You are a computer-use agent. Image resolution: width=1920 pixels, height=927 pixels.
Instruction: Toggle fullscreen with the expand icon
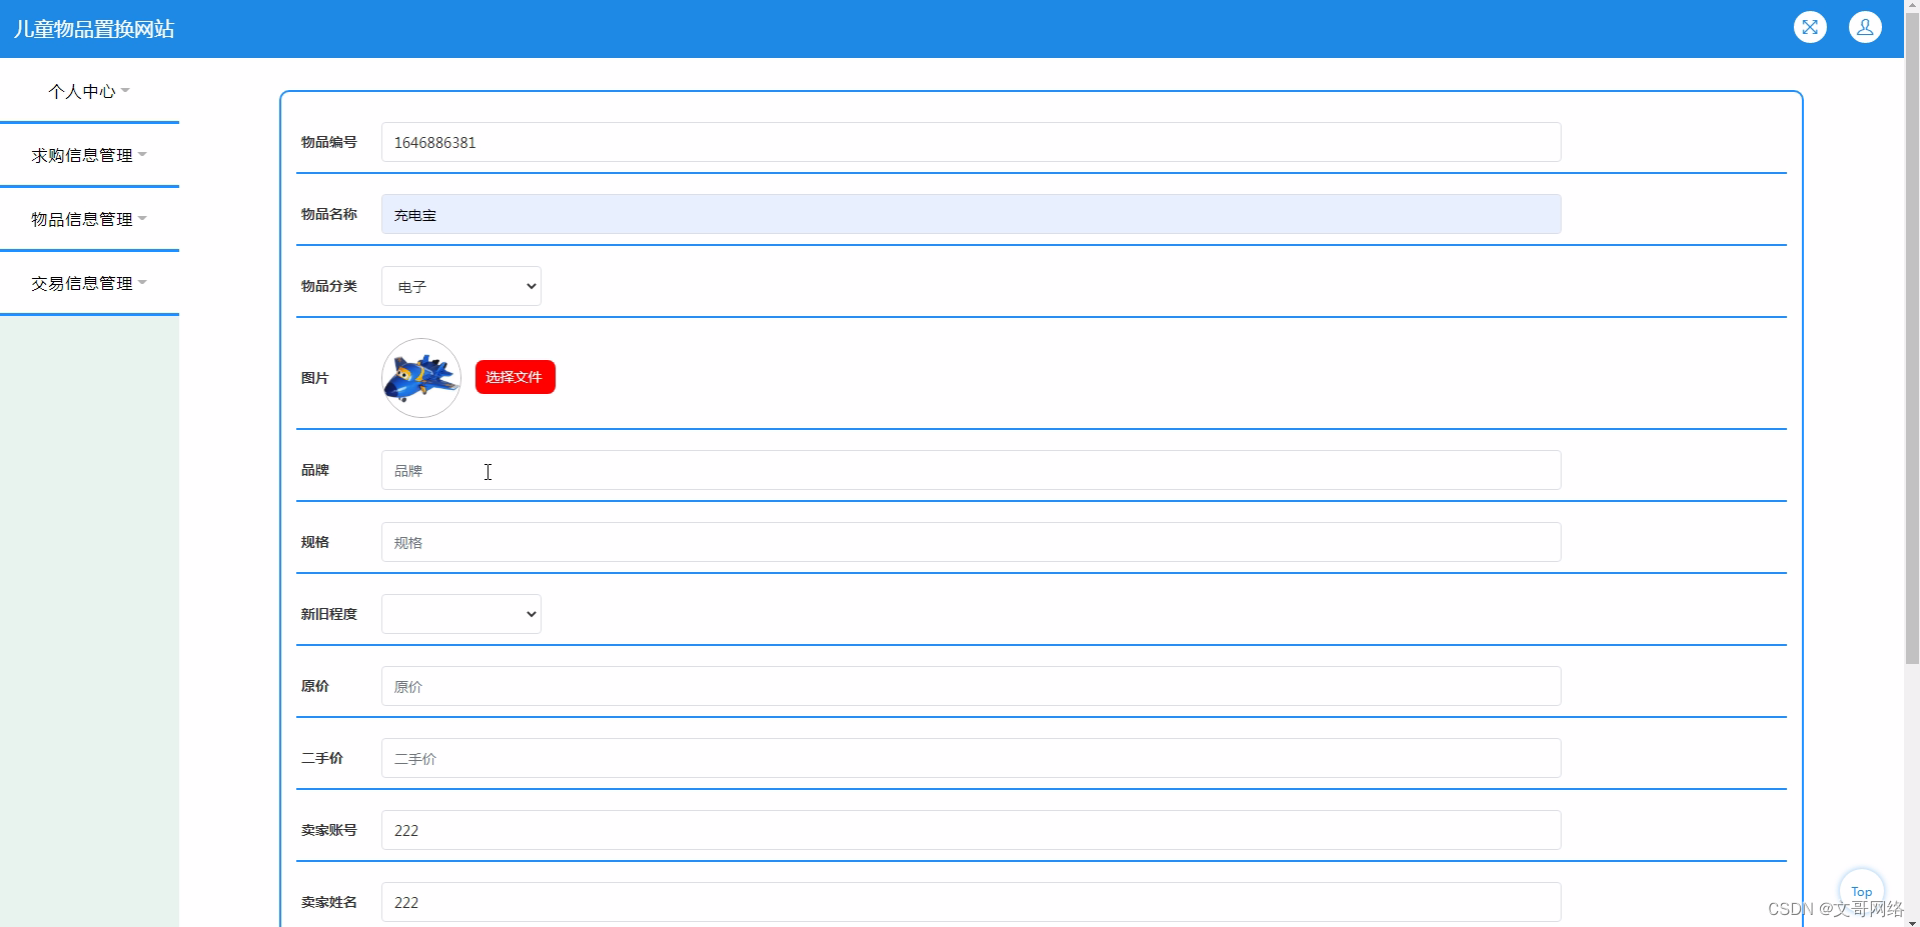pos(1810,27)
